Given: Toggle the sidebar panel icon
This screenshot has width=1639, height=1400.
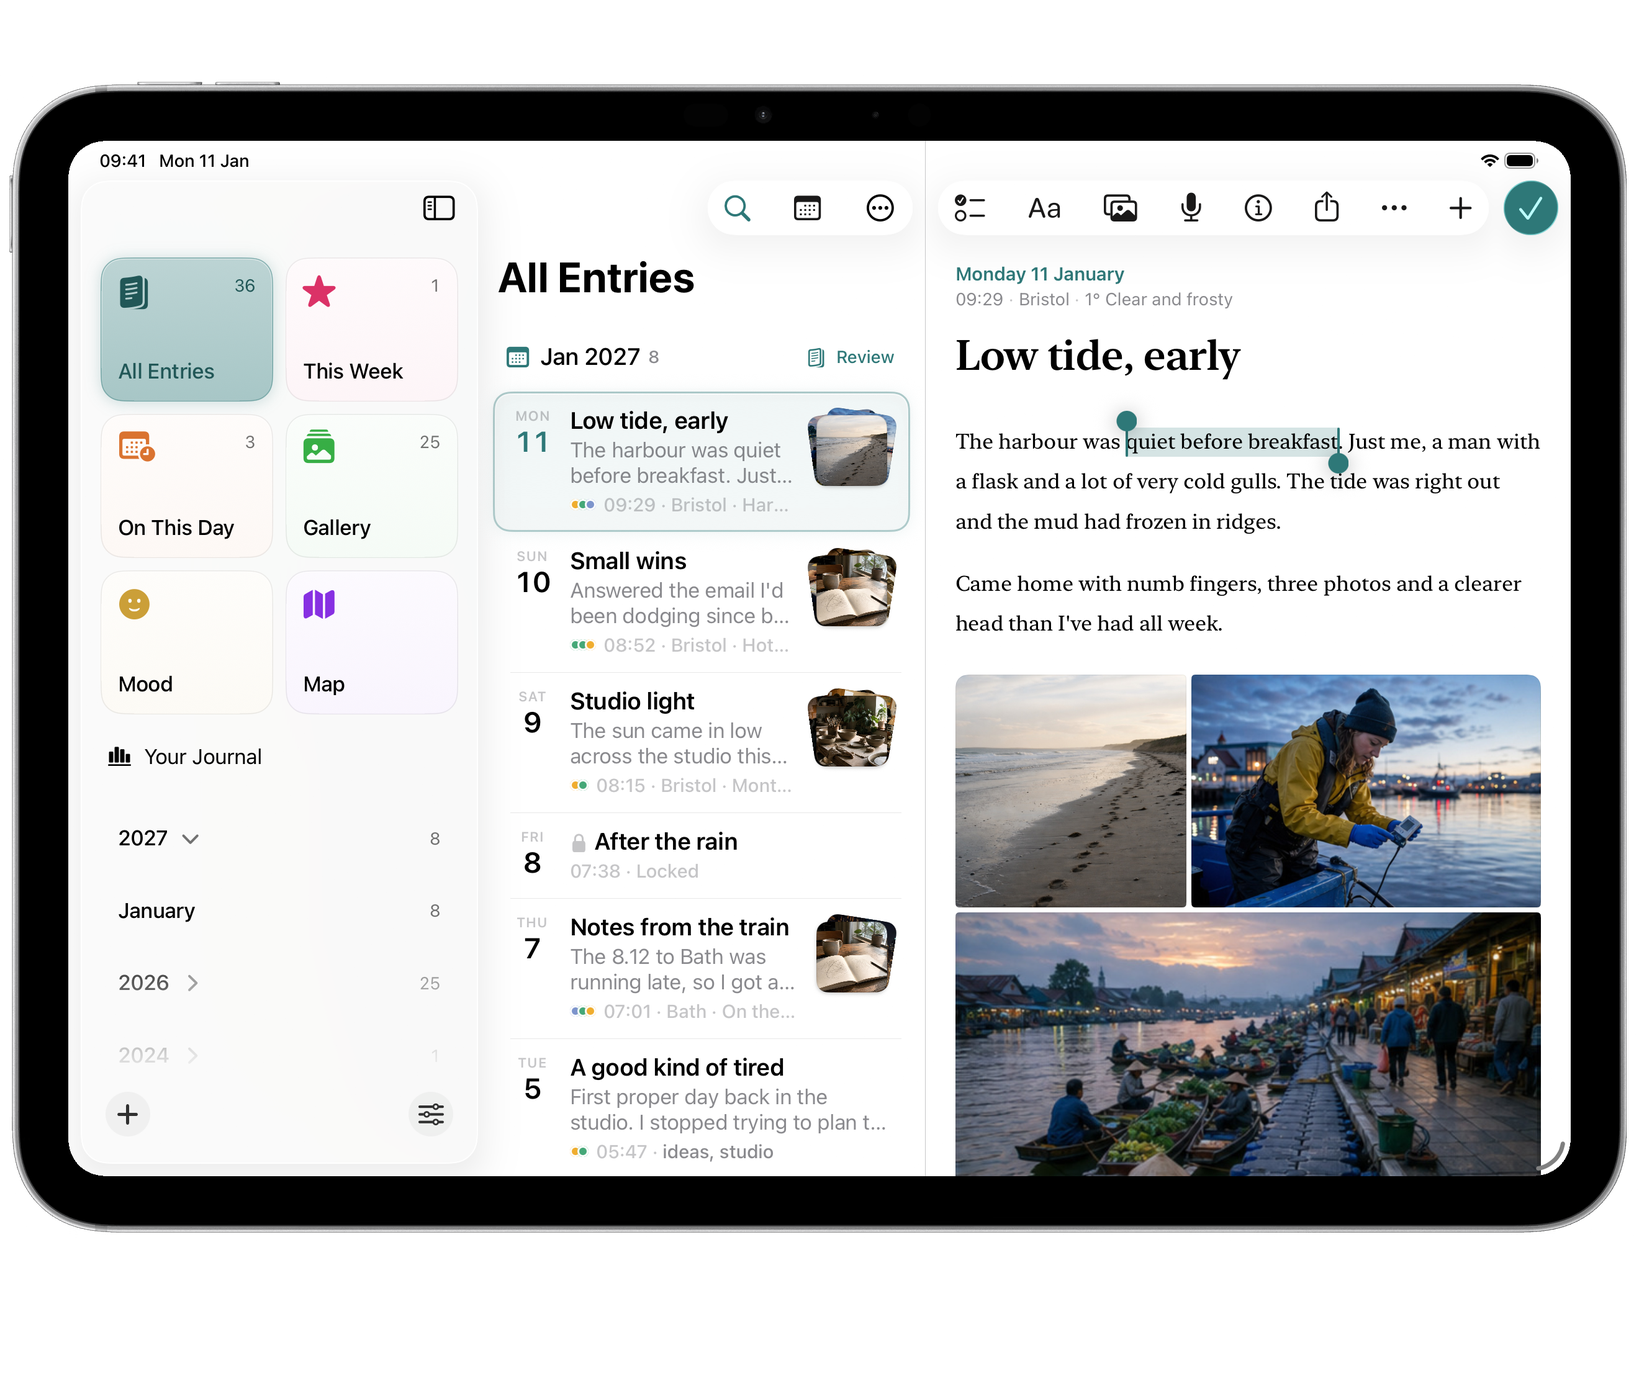Looking at the screenshot, I should [x=438, y=208].
